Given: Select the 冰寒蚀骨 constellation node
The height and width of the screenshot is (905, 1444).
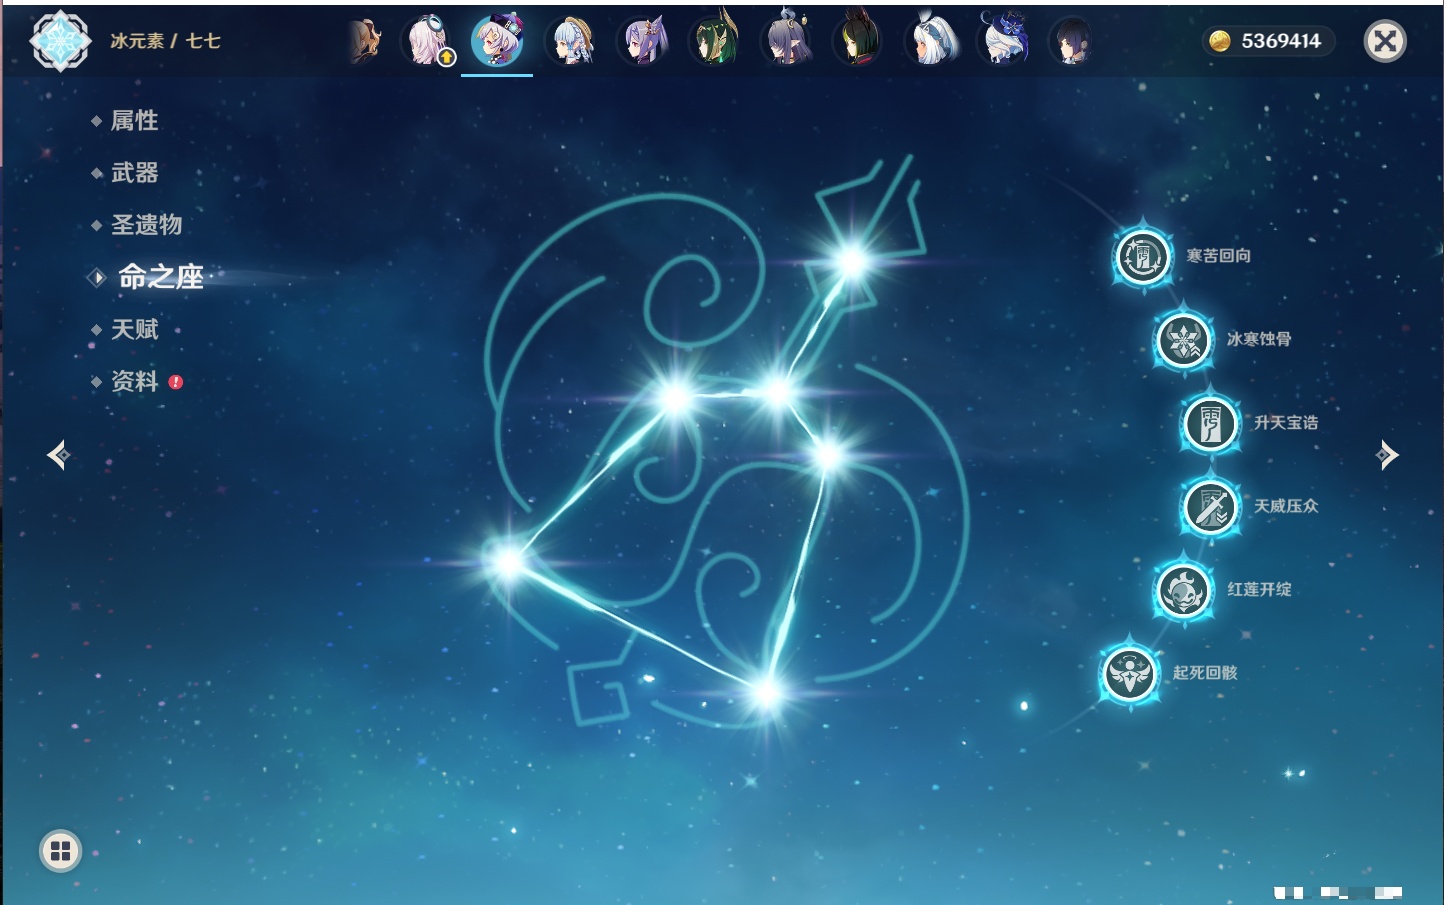Looking at the screenshot, I should (x=1183, y=340).
